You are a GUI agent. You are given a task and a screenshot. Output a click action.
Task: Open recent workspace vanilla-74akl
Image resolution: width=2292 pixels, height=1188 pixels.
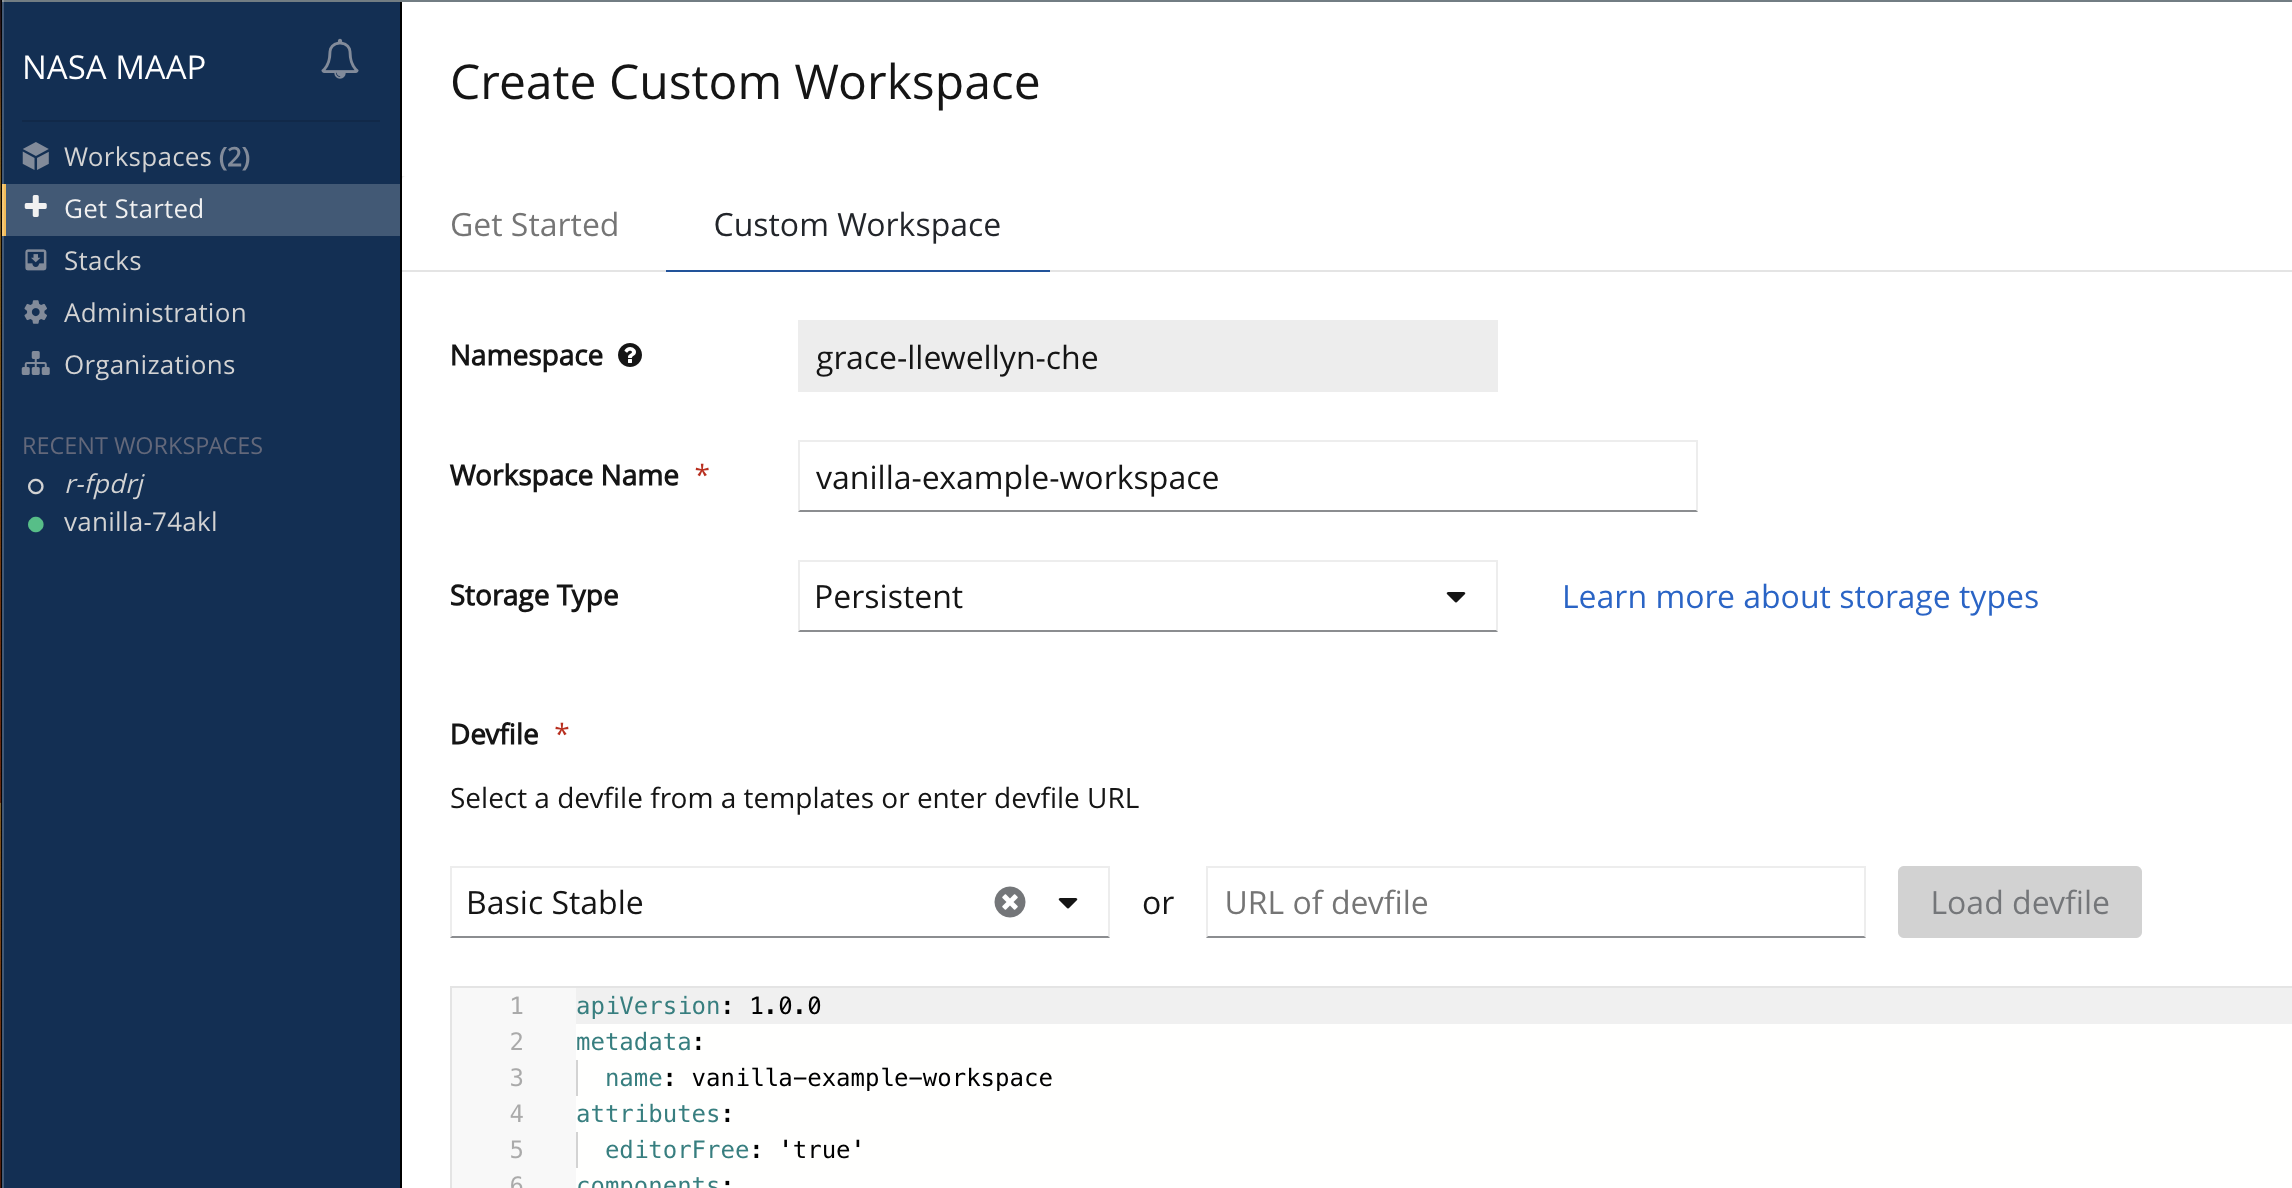click(x=140, y=522)
